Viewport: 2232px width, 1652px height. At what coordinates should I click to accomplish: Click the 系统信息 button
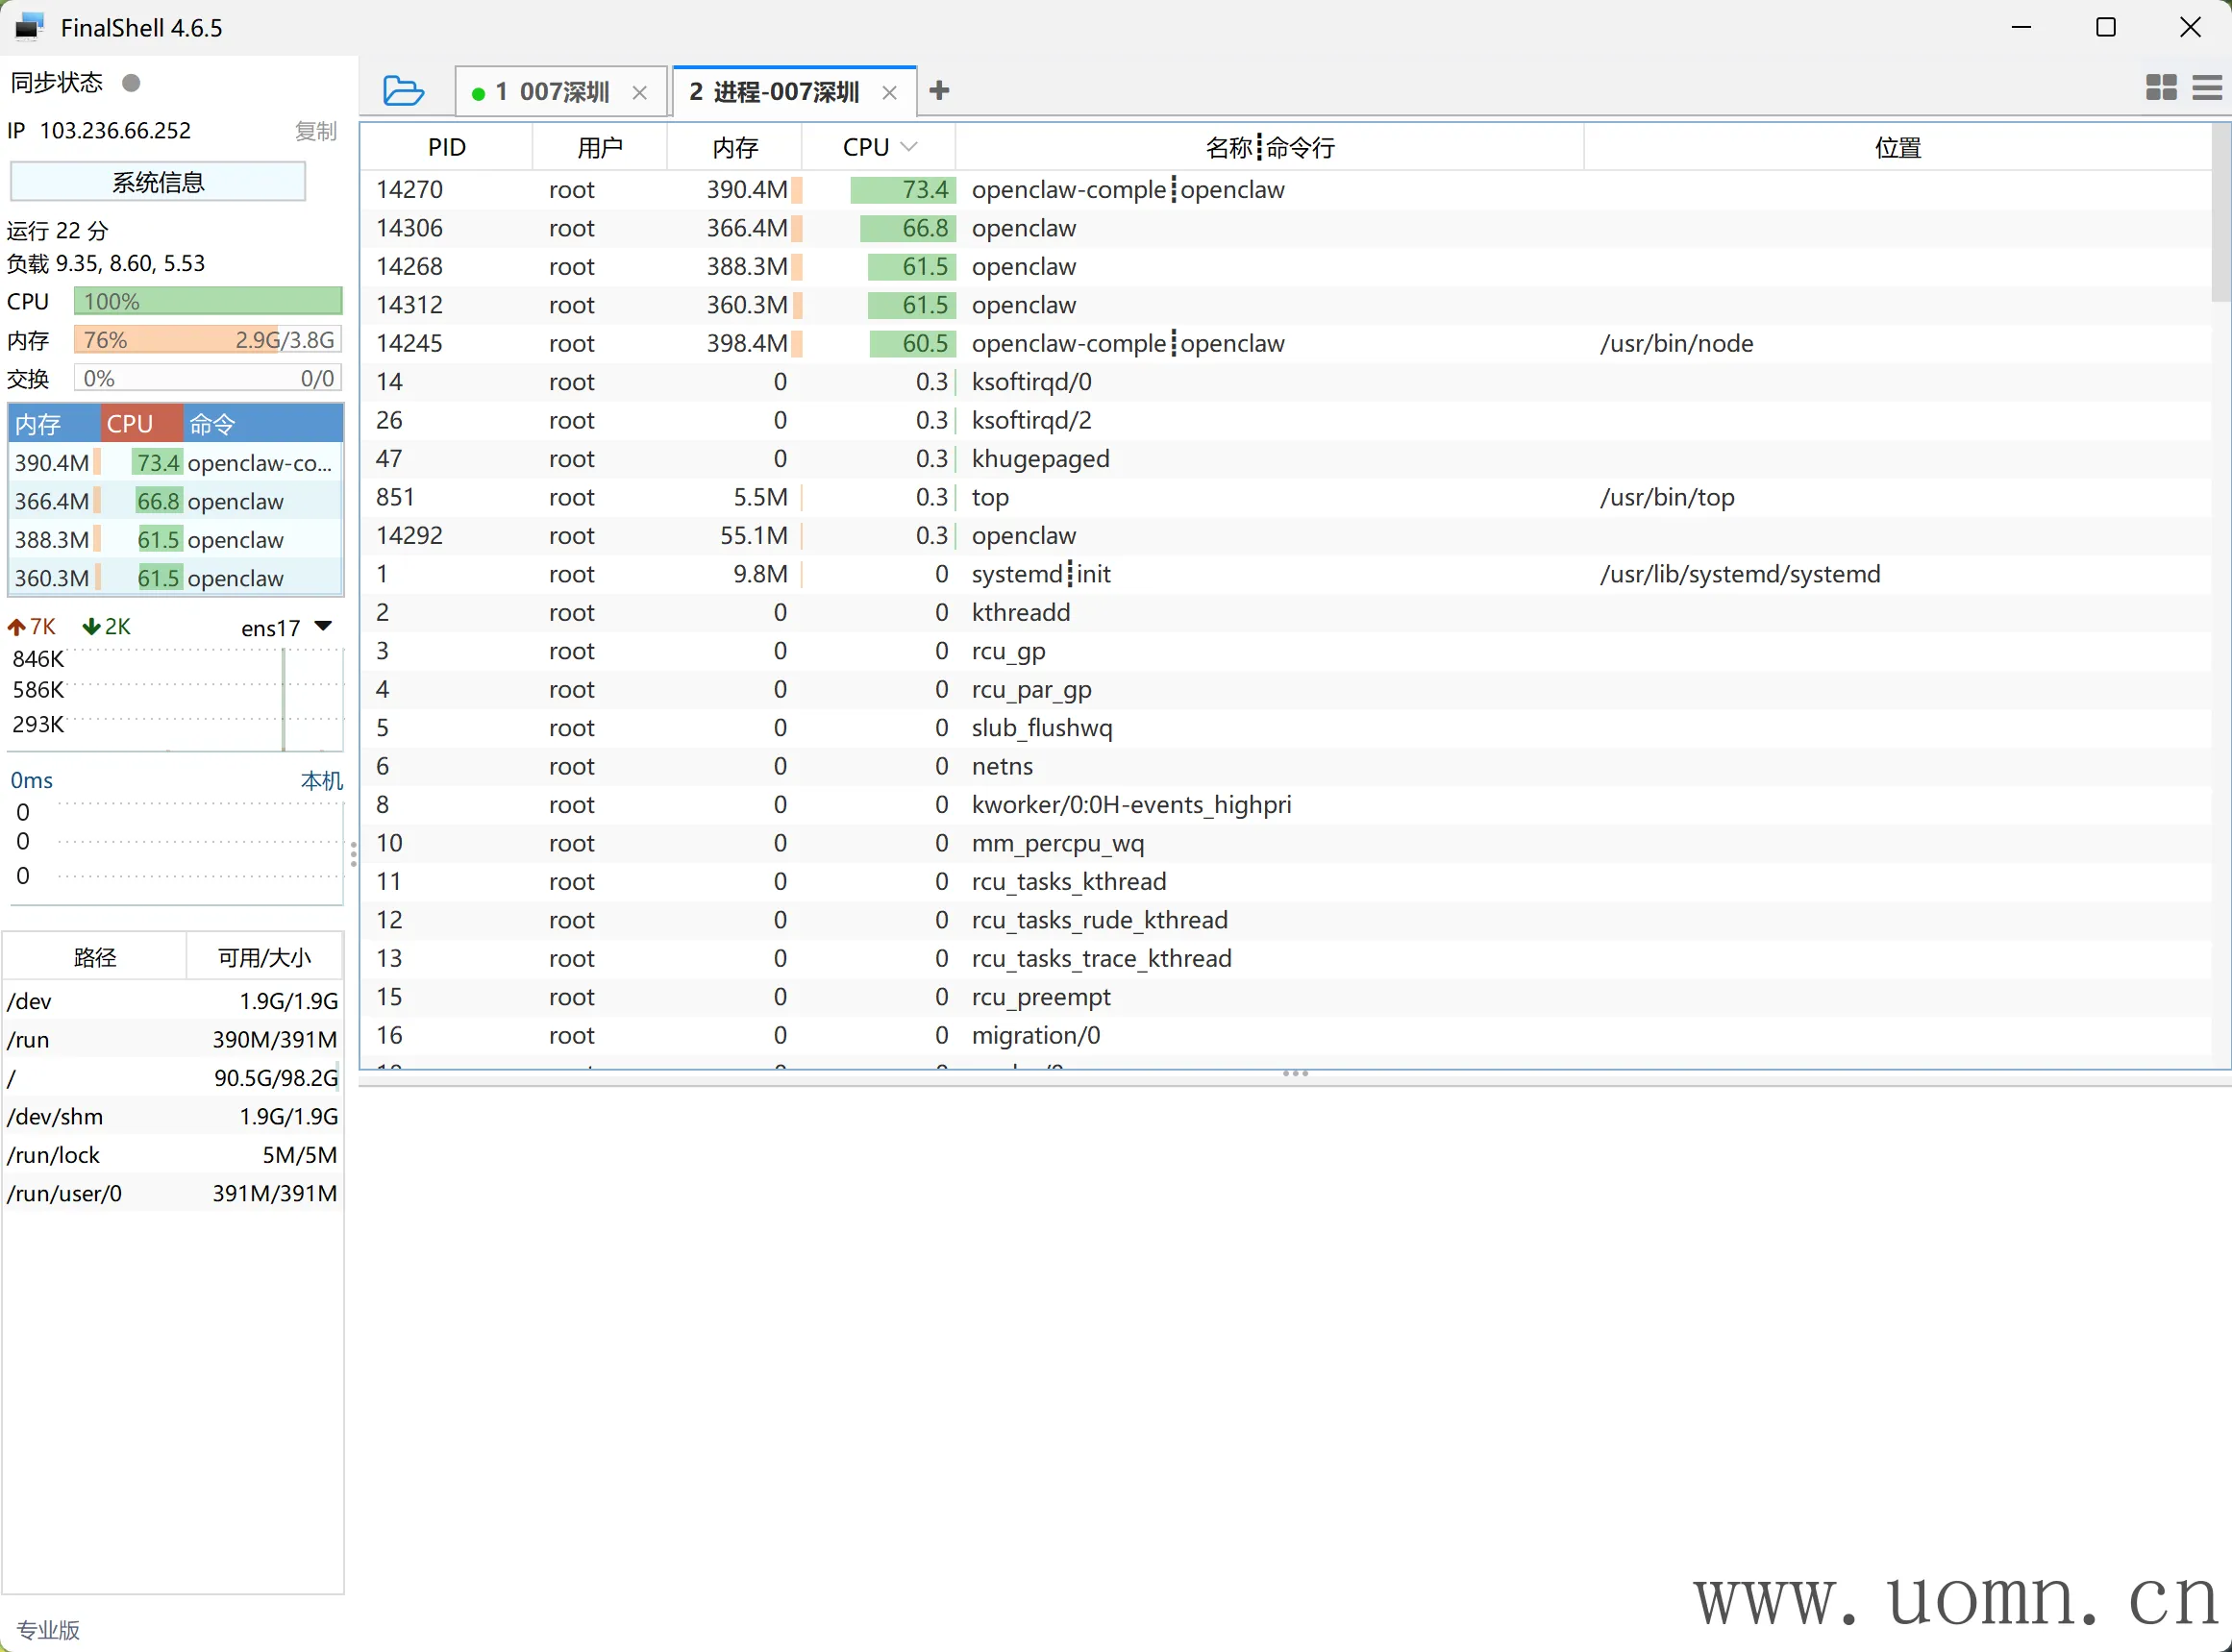158,182
